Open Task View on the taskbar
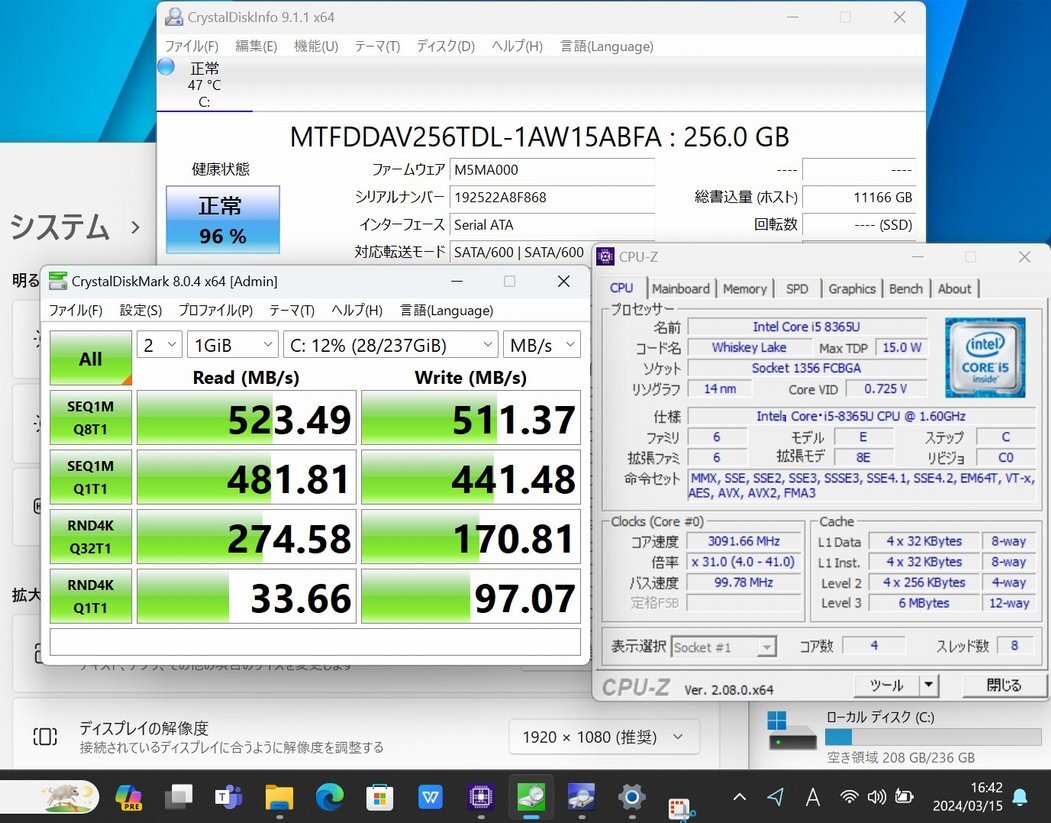The image size is (1051, 823). click(x=179, y=797)
